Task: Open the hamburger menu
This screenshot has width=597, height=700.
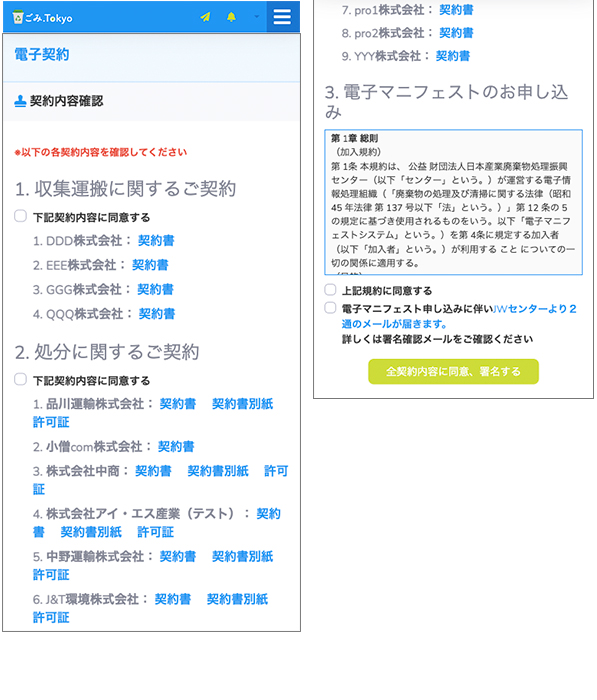Action: [x=282, y=17]
